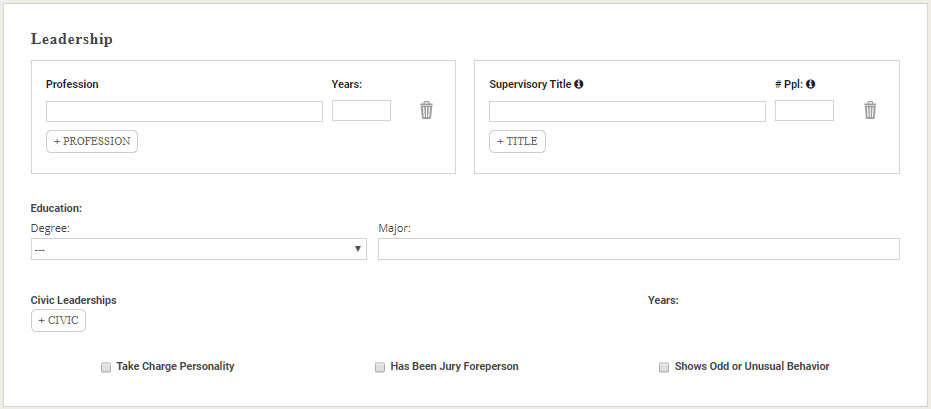
Task: Focus the Profession text field
Action: pyautogui.click(x=185, y=111)
